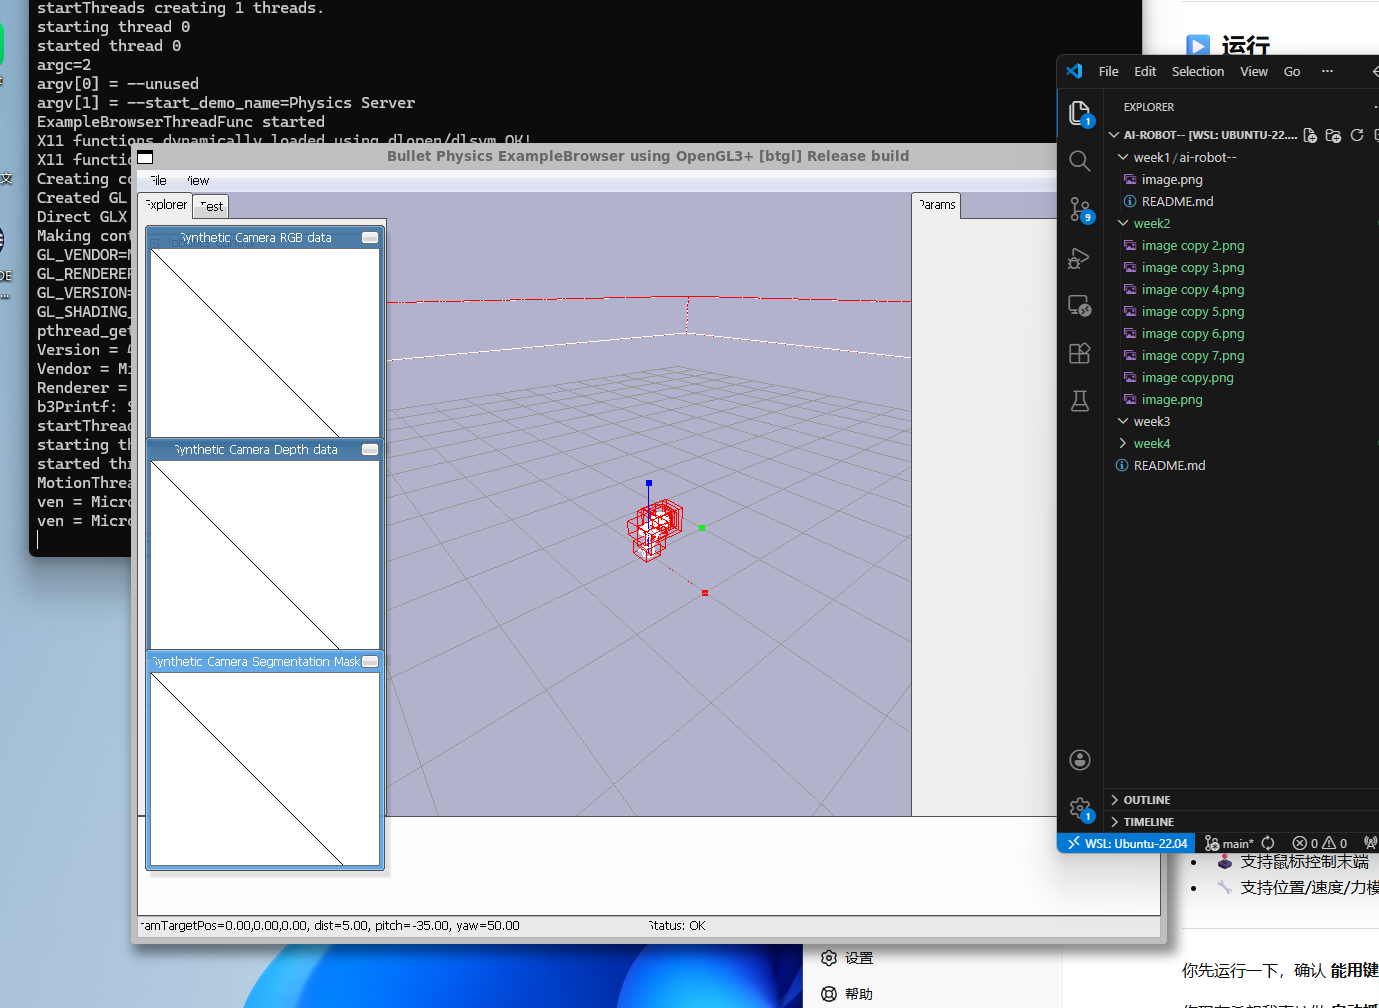Switch to the Test tab in Bullet

pos(211,206)
